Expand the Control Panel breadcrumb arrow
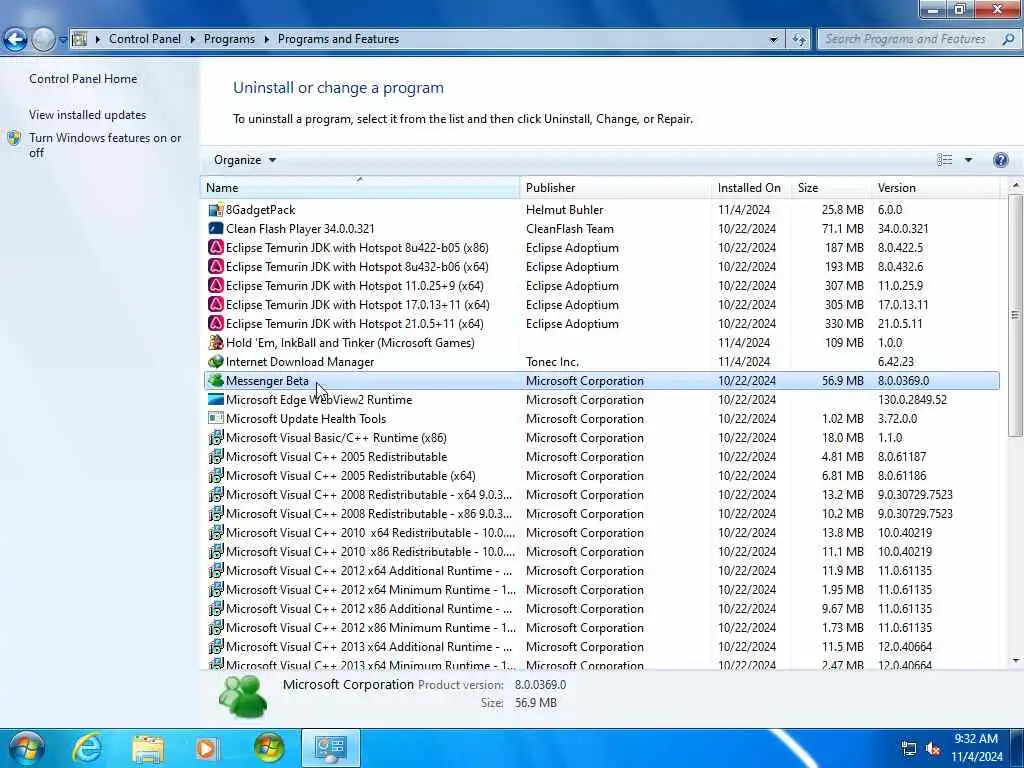 pos(193,39)
